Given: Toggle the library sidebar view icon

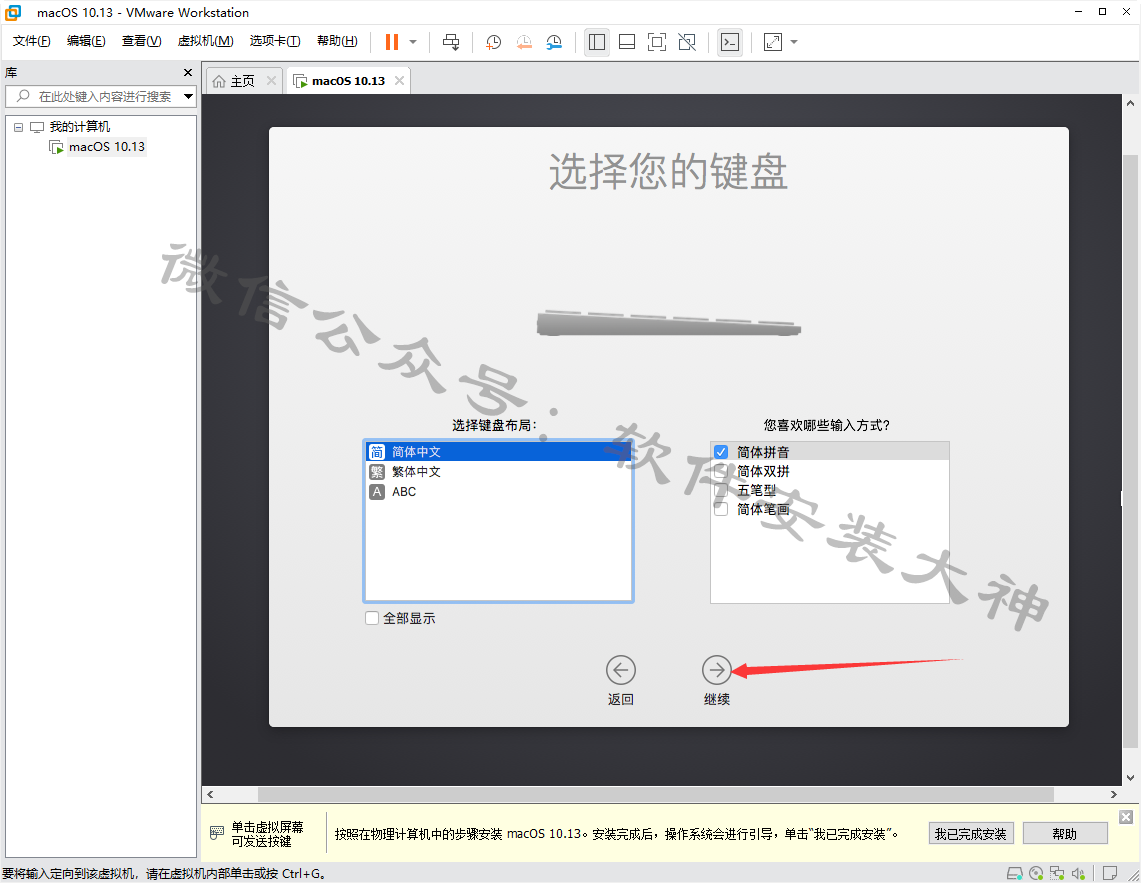Looking at the screenshot, I should point(597,42).
